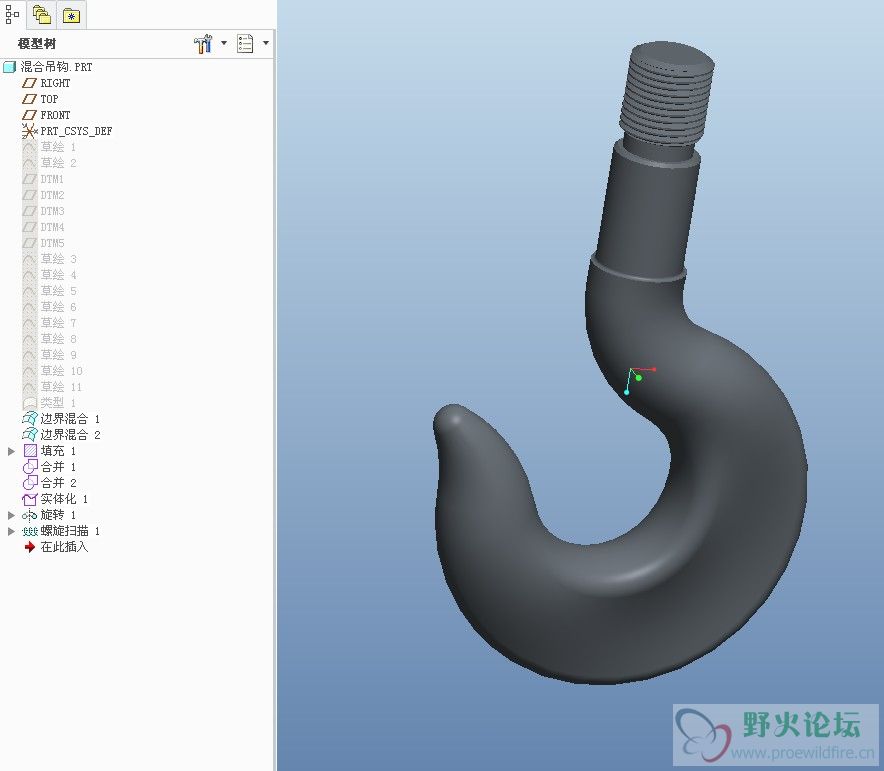
Task: Click the TOP plane icon
Action: coord(29,99)
